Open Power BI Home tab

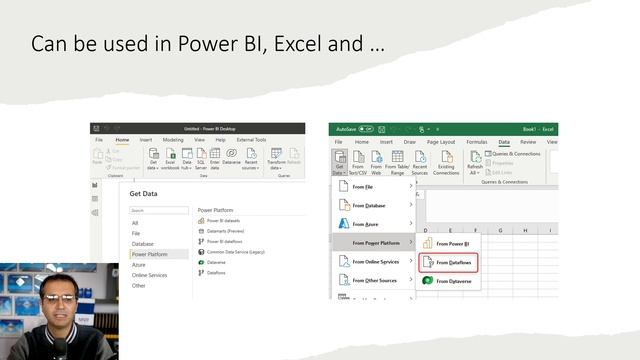[x=122, y=140]
